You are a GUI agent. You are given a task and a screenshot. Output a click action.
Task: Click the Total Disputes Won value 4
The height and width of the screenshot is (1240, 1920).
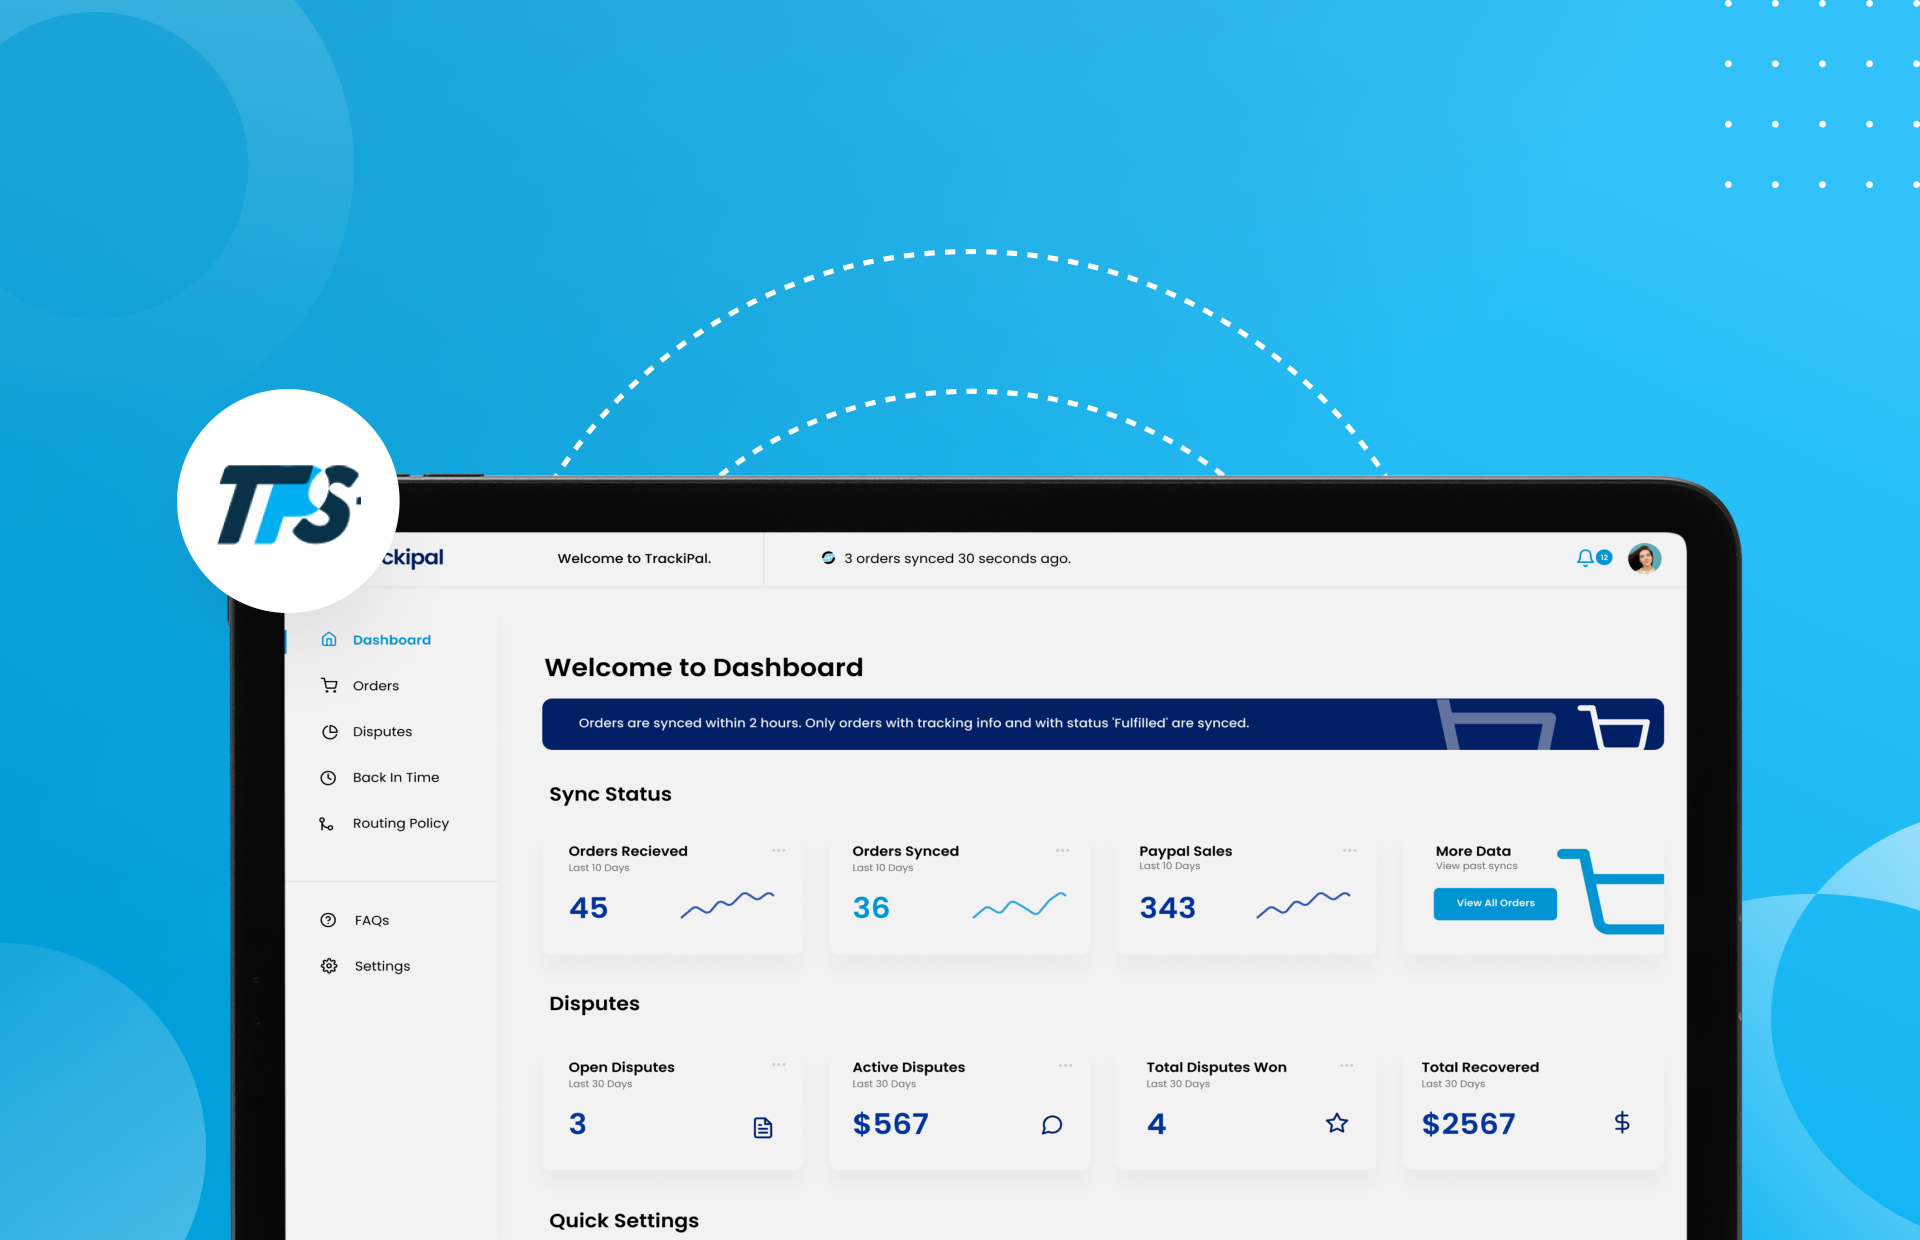[x=1156, y=1124]
